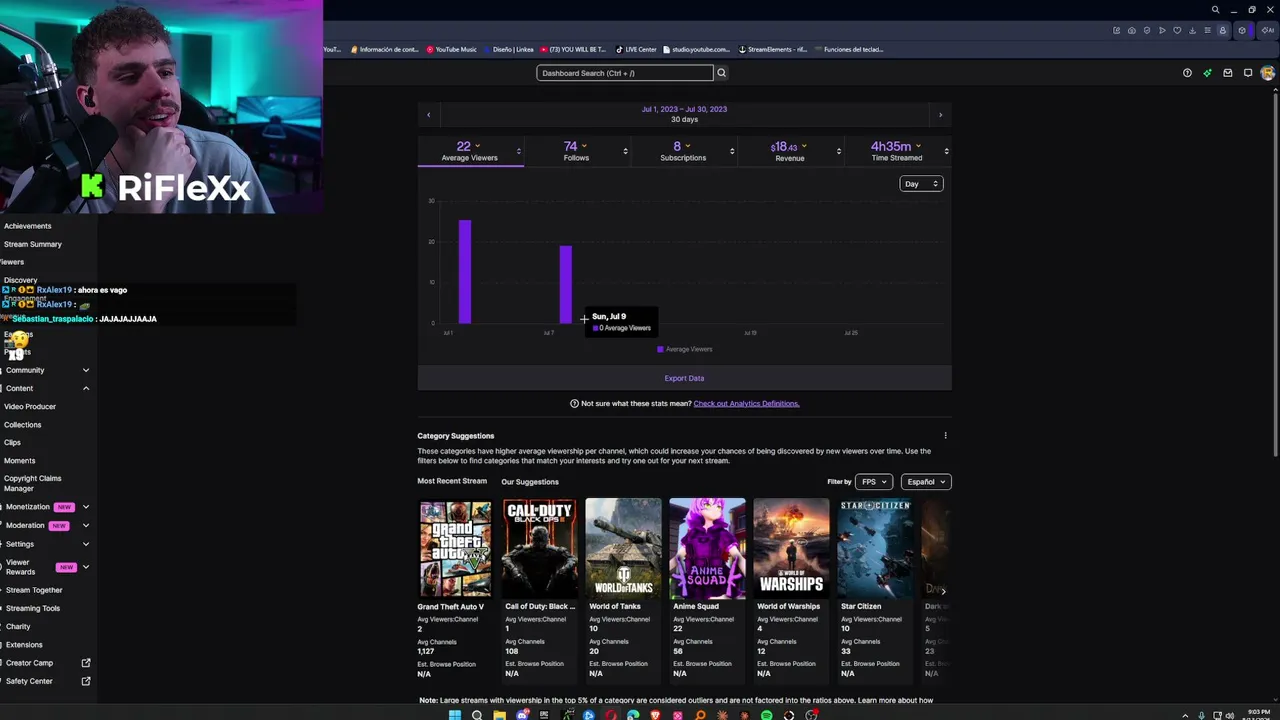Open the Check out Analytics Definitions link
Screen dimensions: 1280x720
pyautogui.click(x=746, y=404)
